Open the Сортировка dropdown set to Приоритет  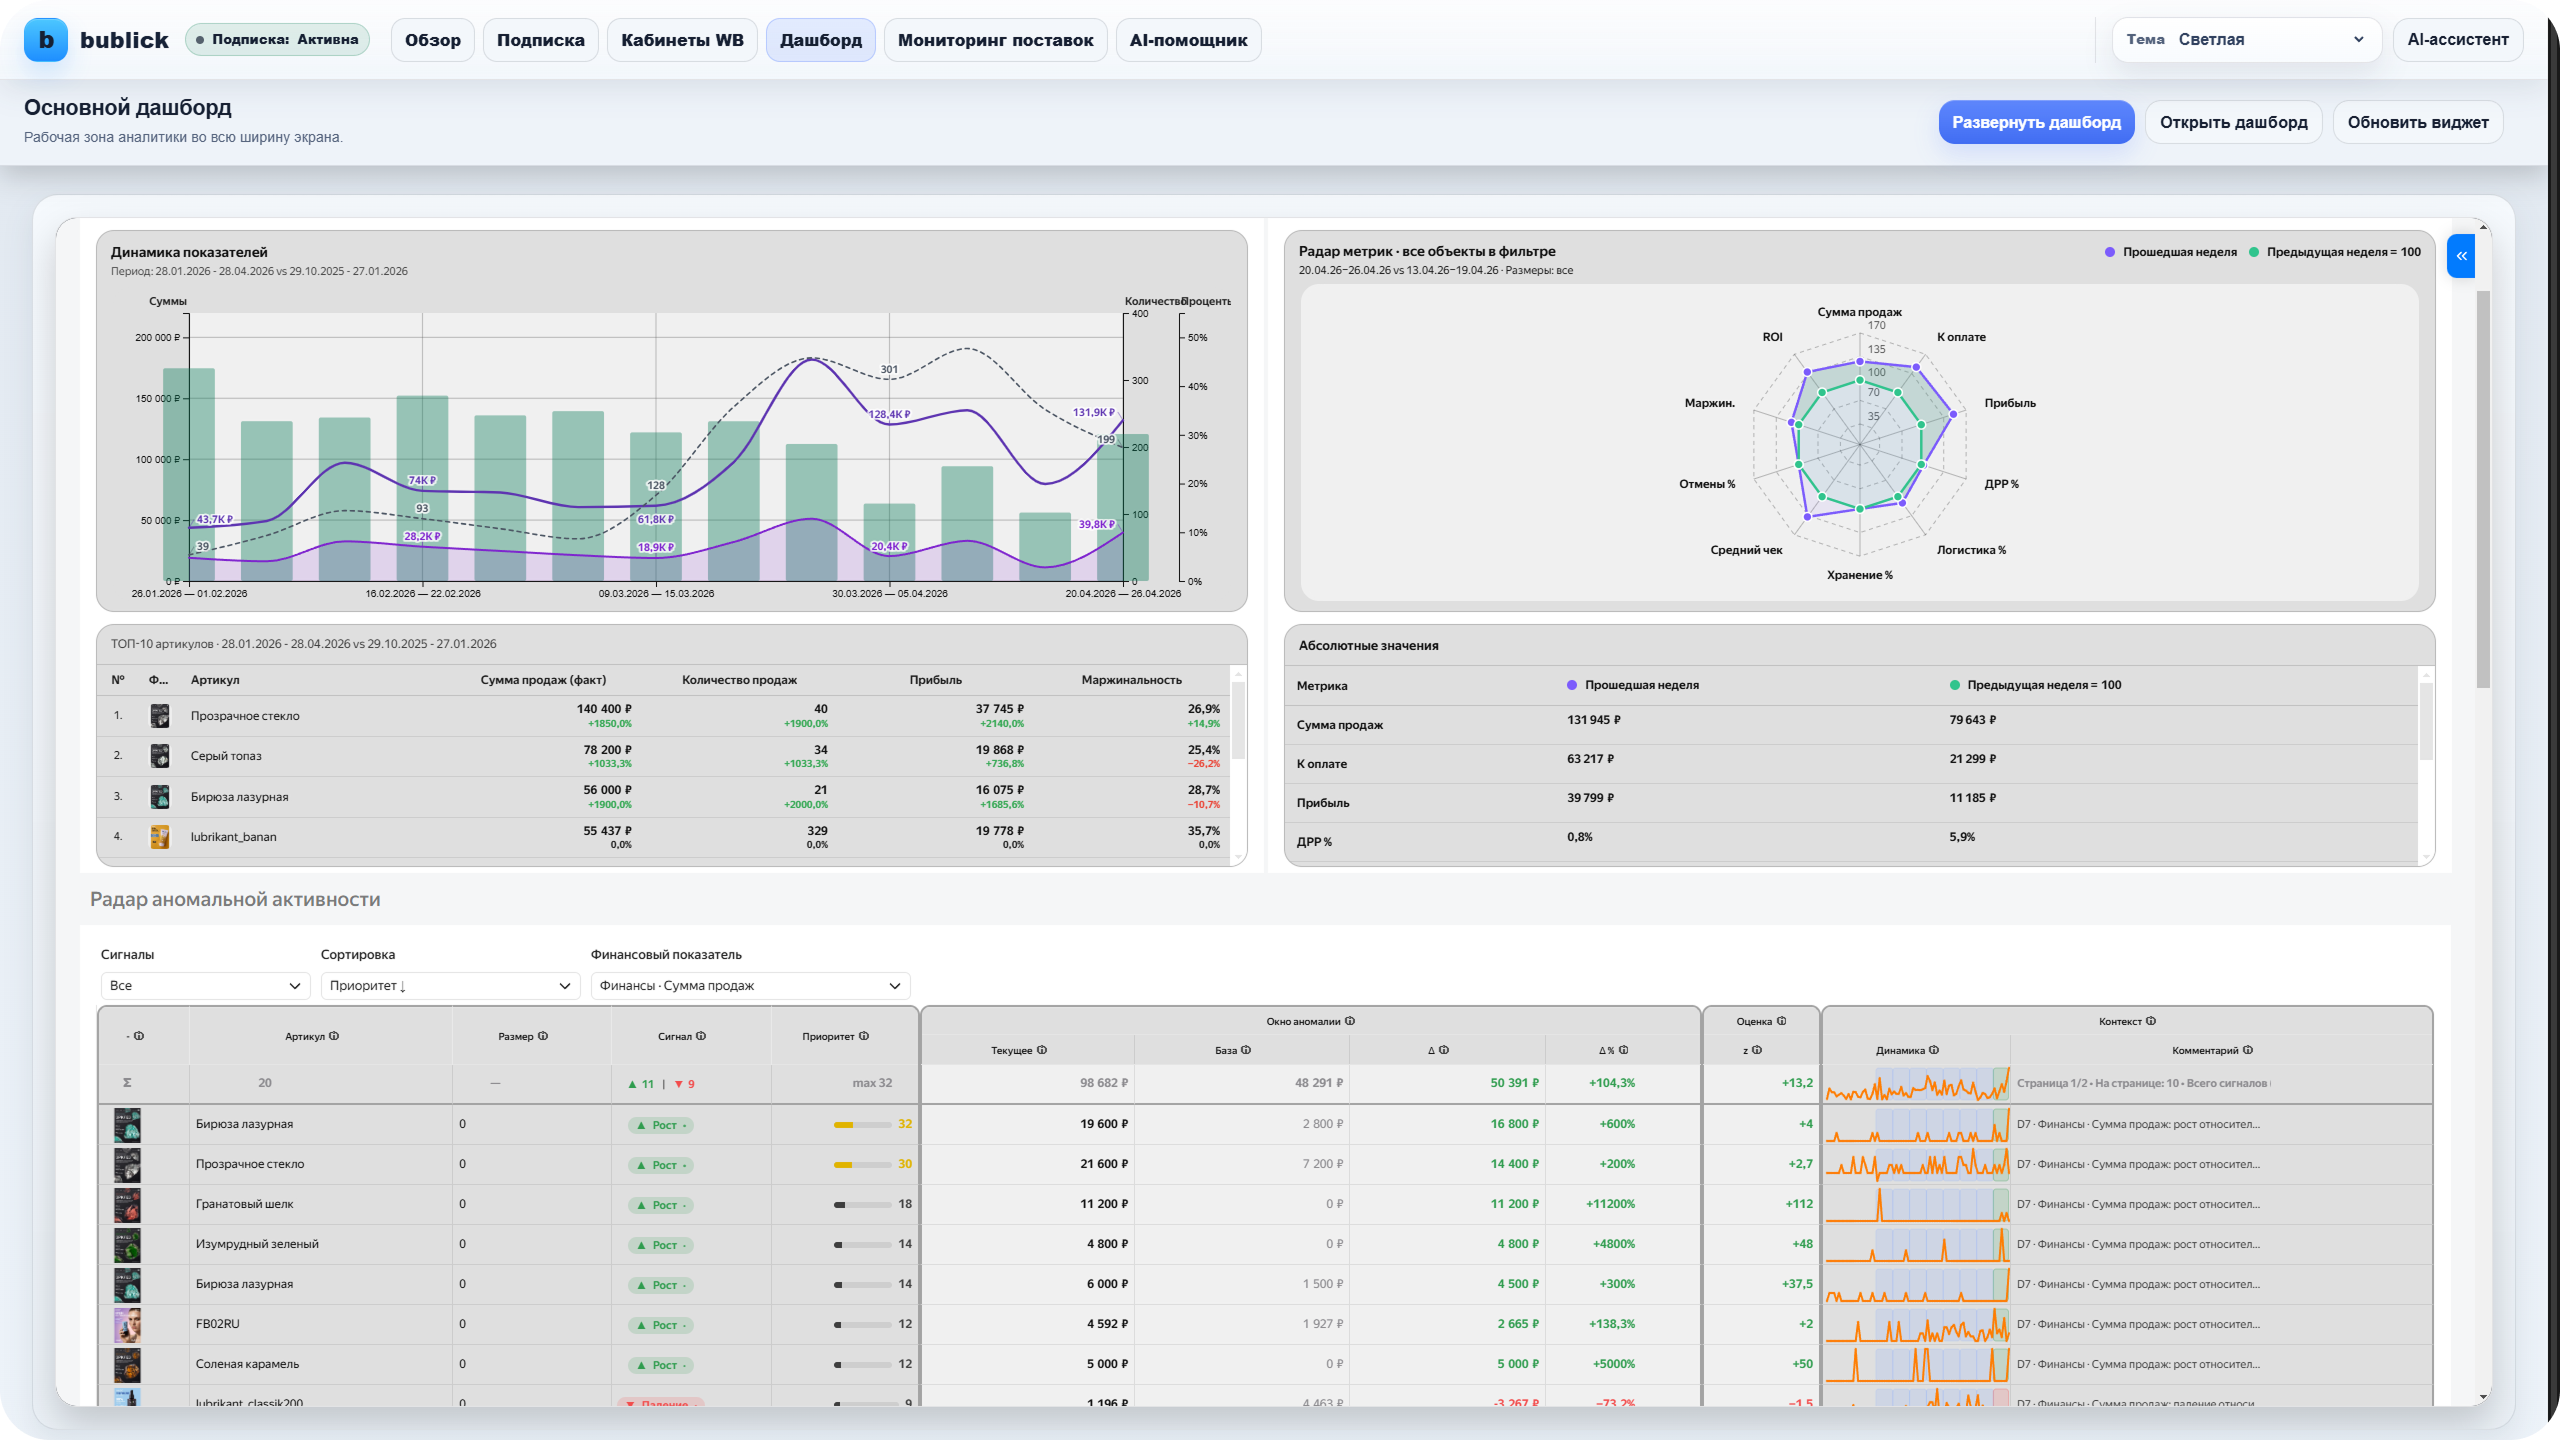450,986
